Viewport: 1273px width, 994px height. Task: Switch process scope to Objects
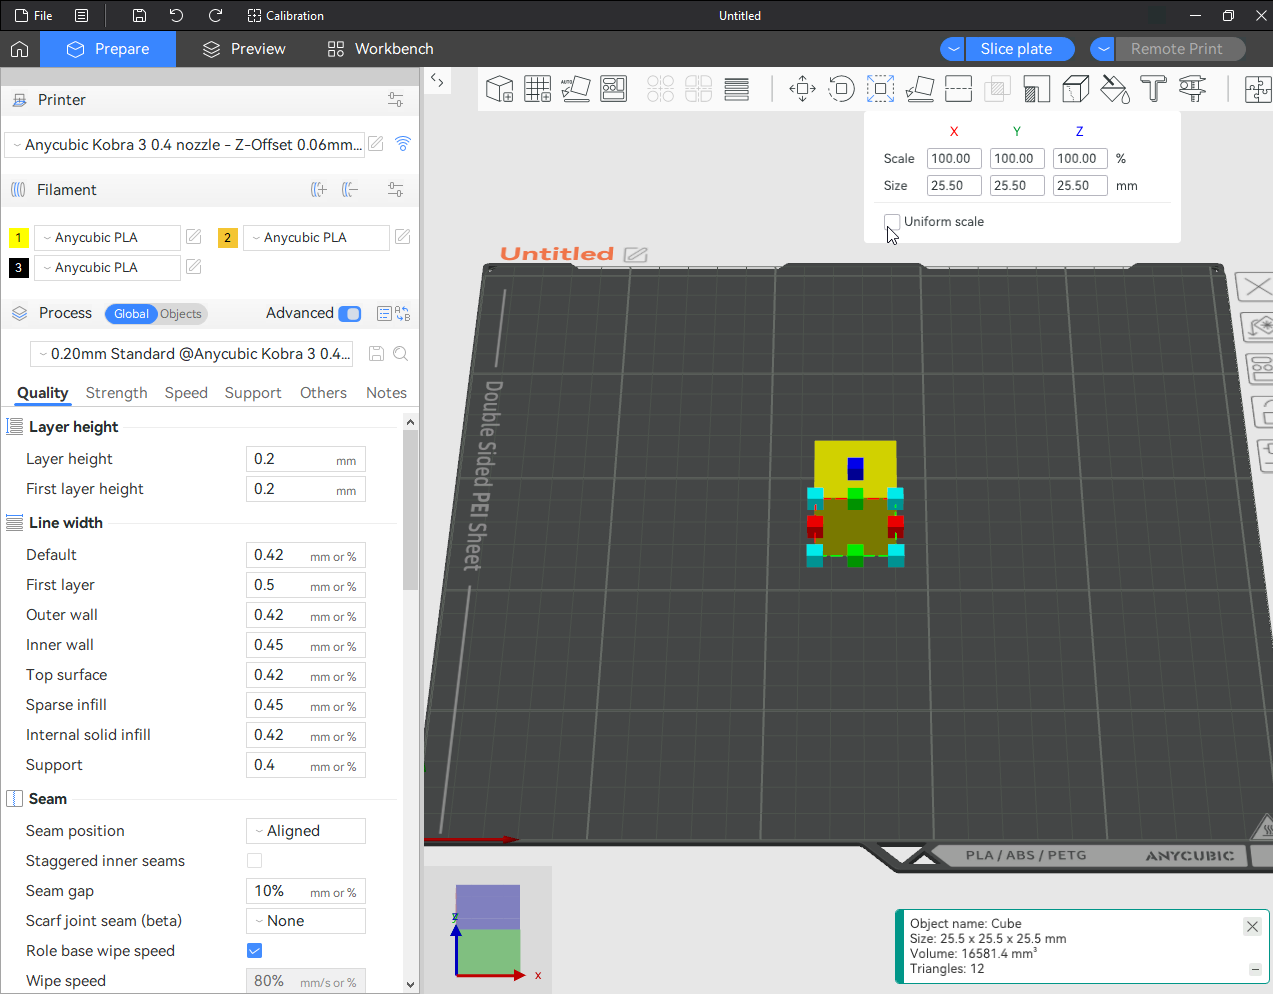pos(181,314)
